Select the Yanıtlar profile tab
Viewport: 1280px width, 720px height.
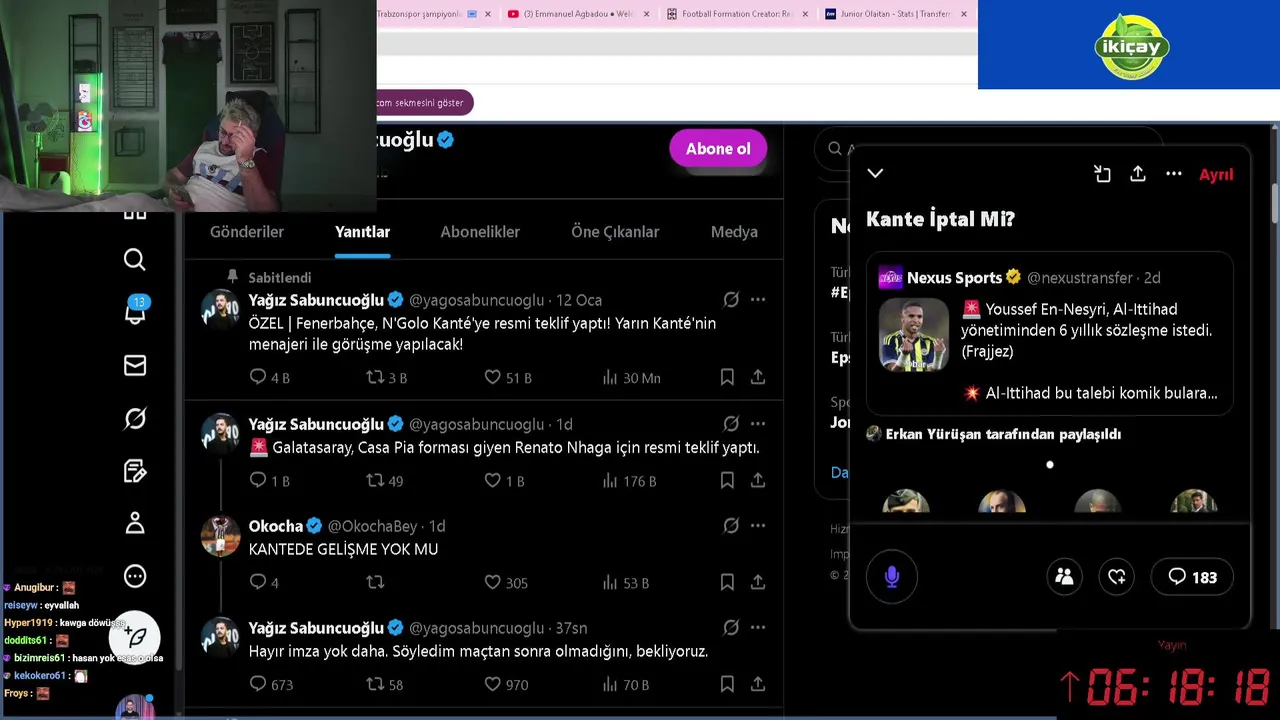click(x=362, y=231)
